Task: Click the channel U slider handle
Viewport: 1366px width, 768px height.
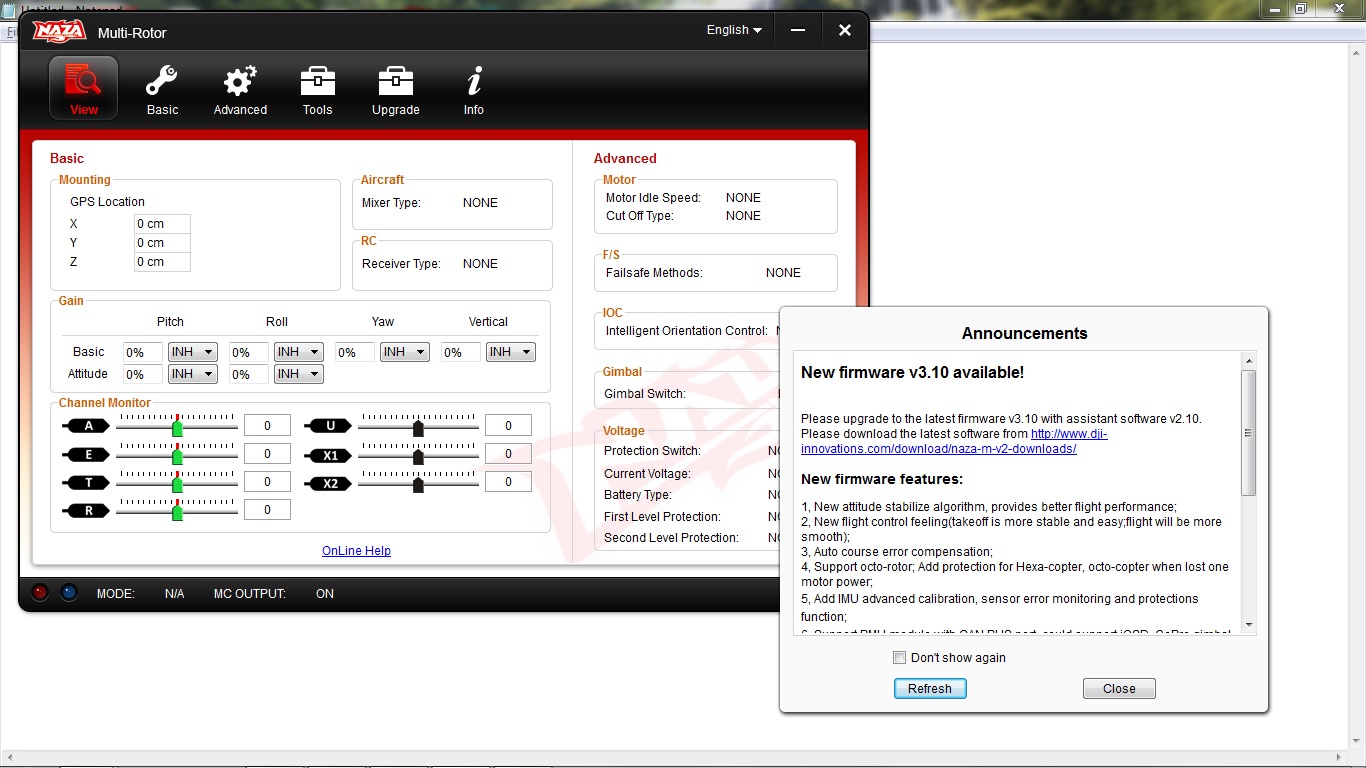Action: (x=418, y=428)
